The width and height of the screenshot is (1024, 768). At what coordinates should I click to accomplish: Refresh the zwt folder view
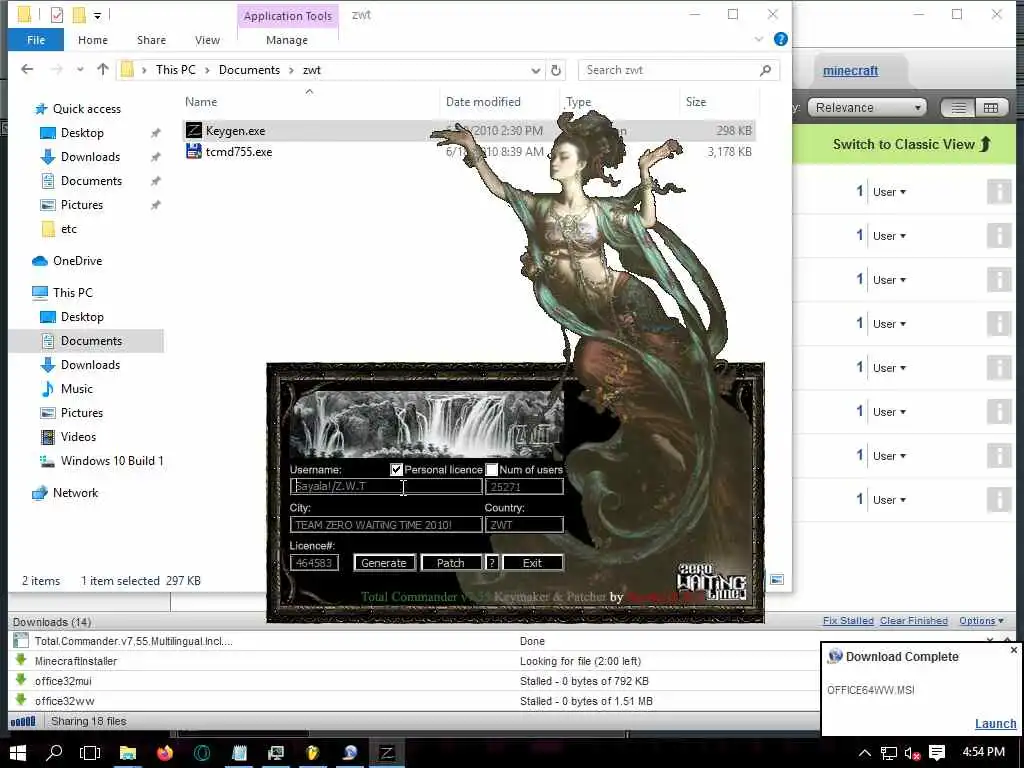click(556, 70)
